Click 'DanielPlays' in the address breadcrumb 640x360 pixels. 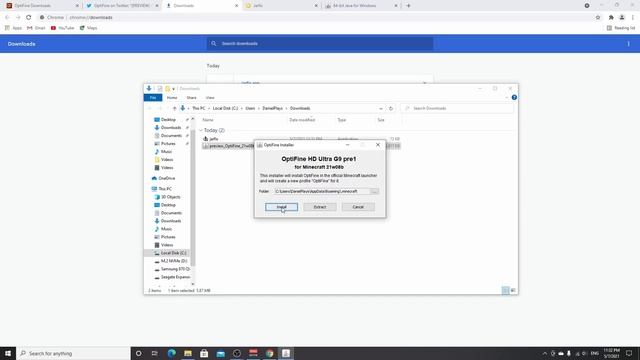(272, 108)
